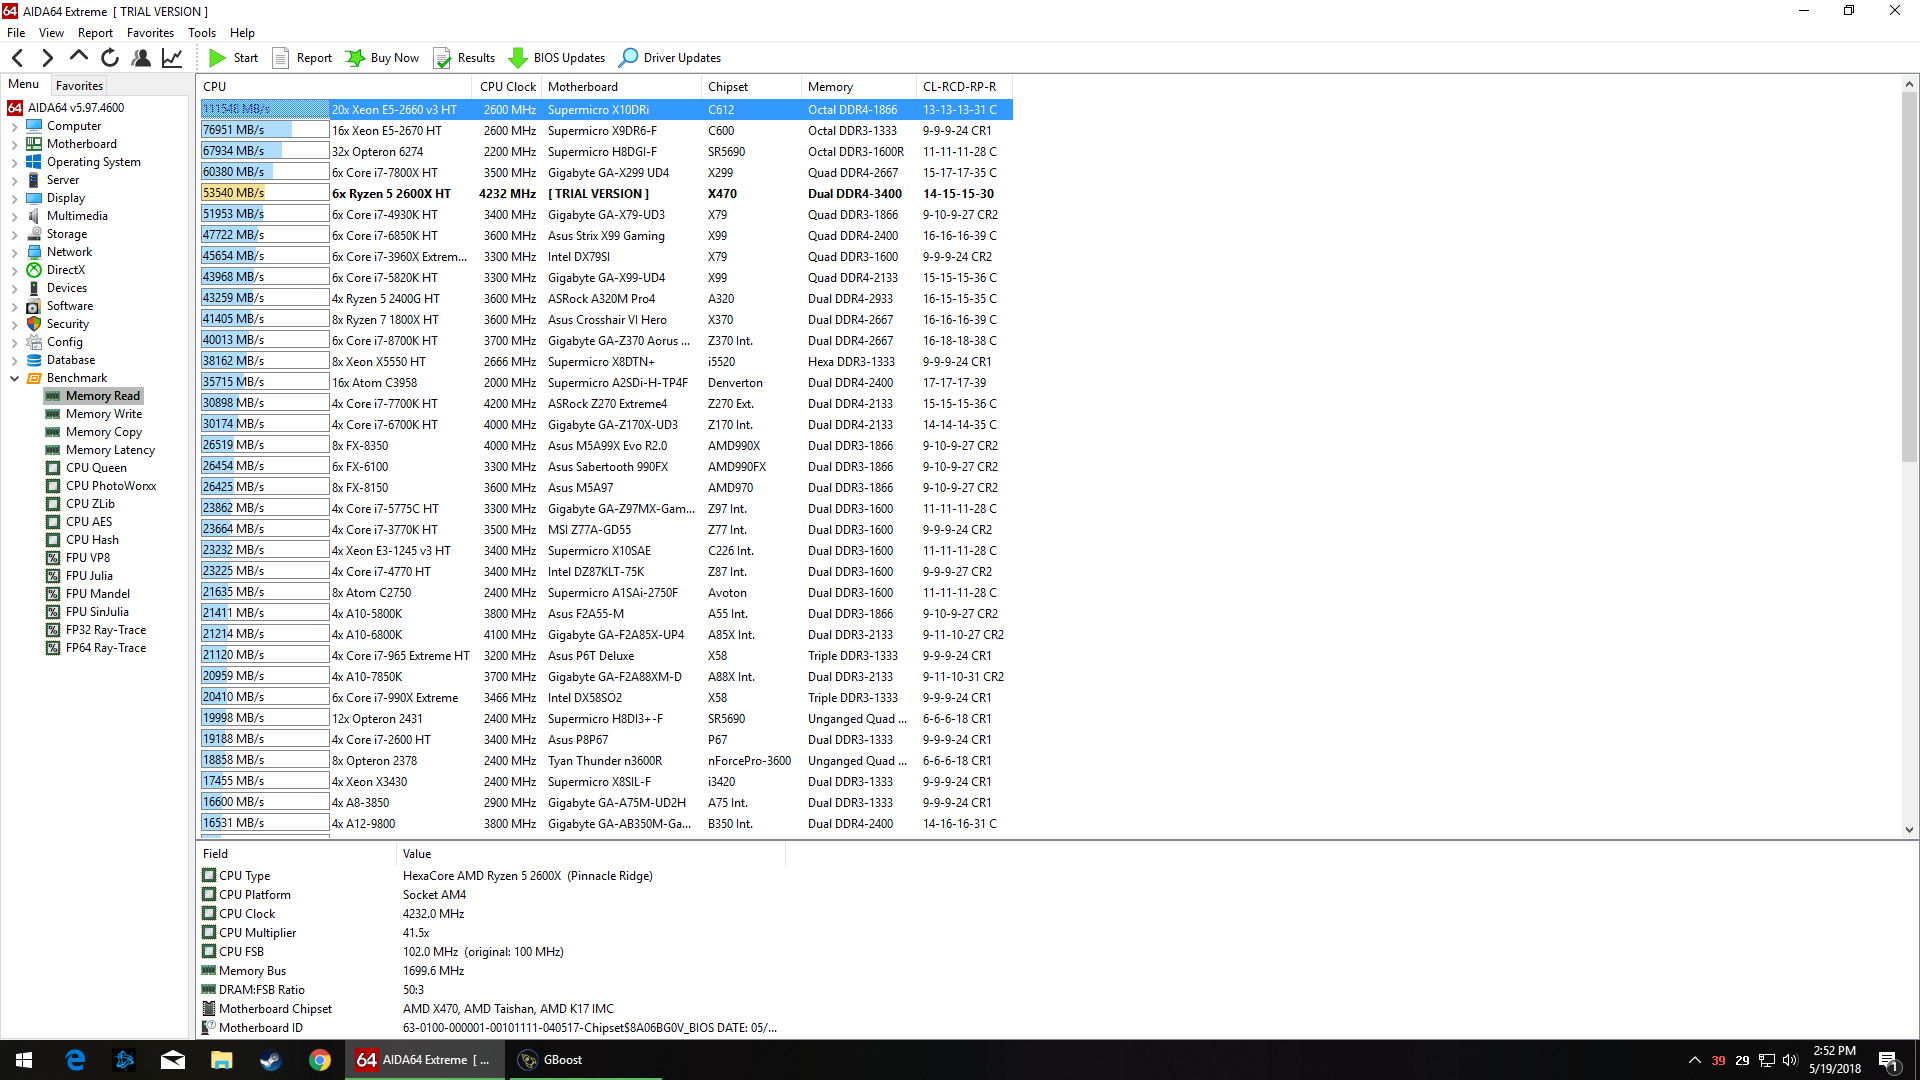
Task: Click Buy Now in toolbar
Action: 382,58
